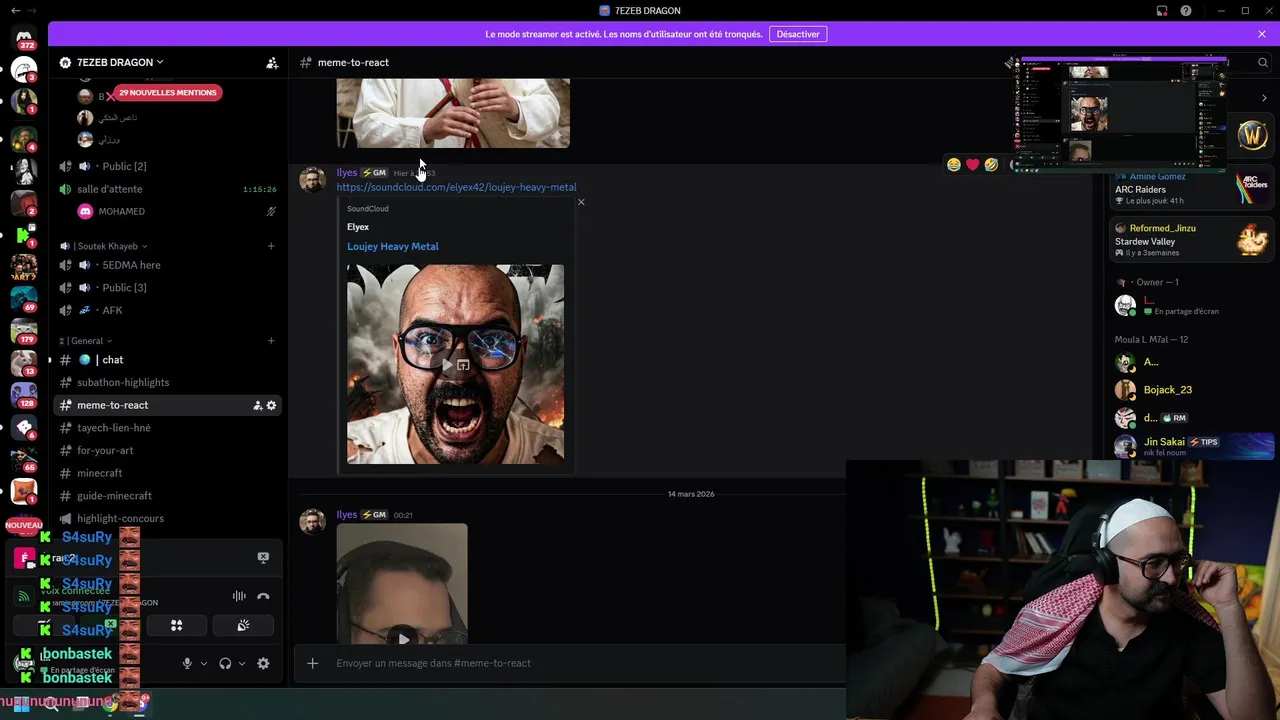
Task: Join the AFK voice channel
Action: (167, 311)
